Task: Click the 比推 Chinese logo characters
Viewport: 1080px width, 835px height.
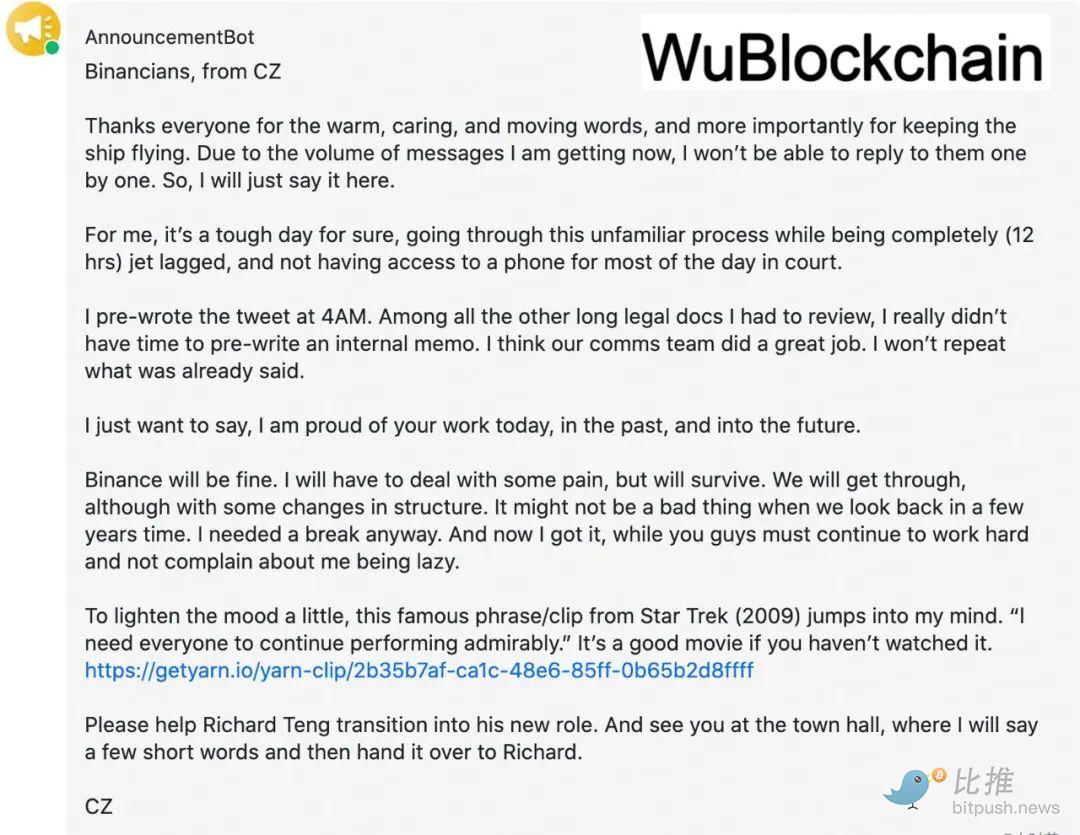Action: [983, 781]
